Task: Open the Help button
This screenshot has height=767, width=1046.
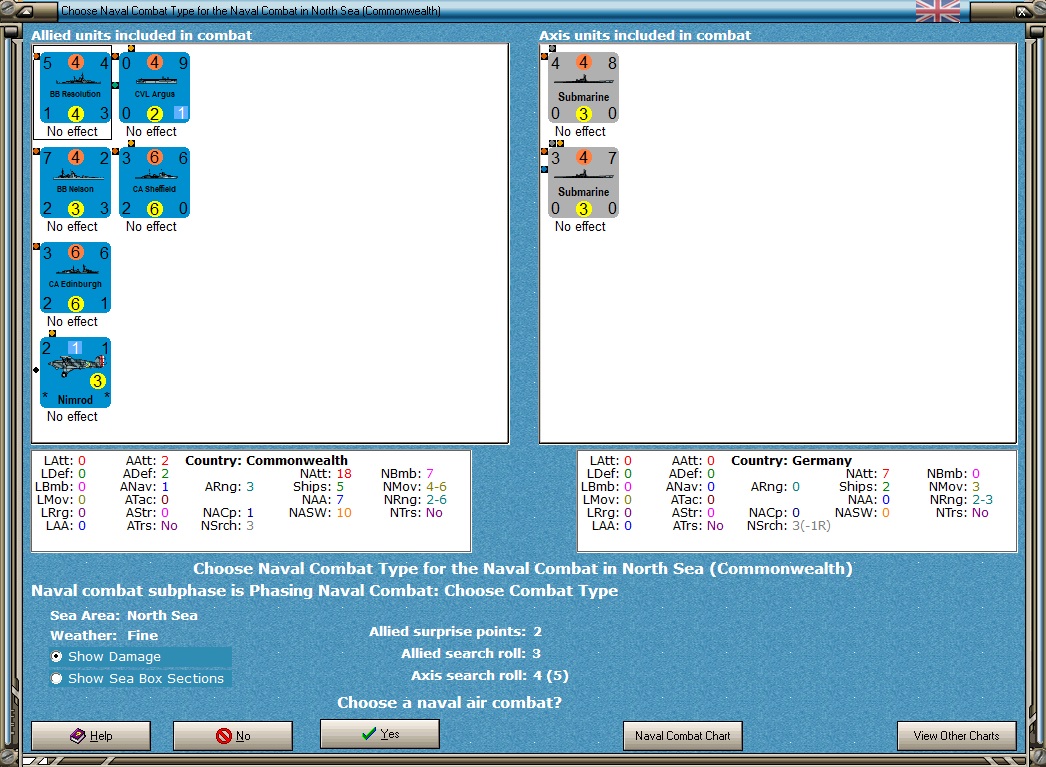Action: coord(91,736)
